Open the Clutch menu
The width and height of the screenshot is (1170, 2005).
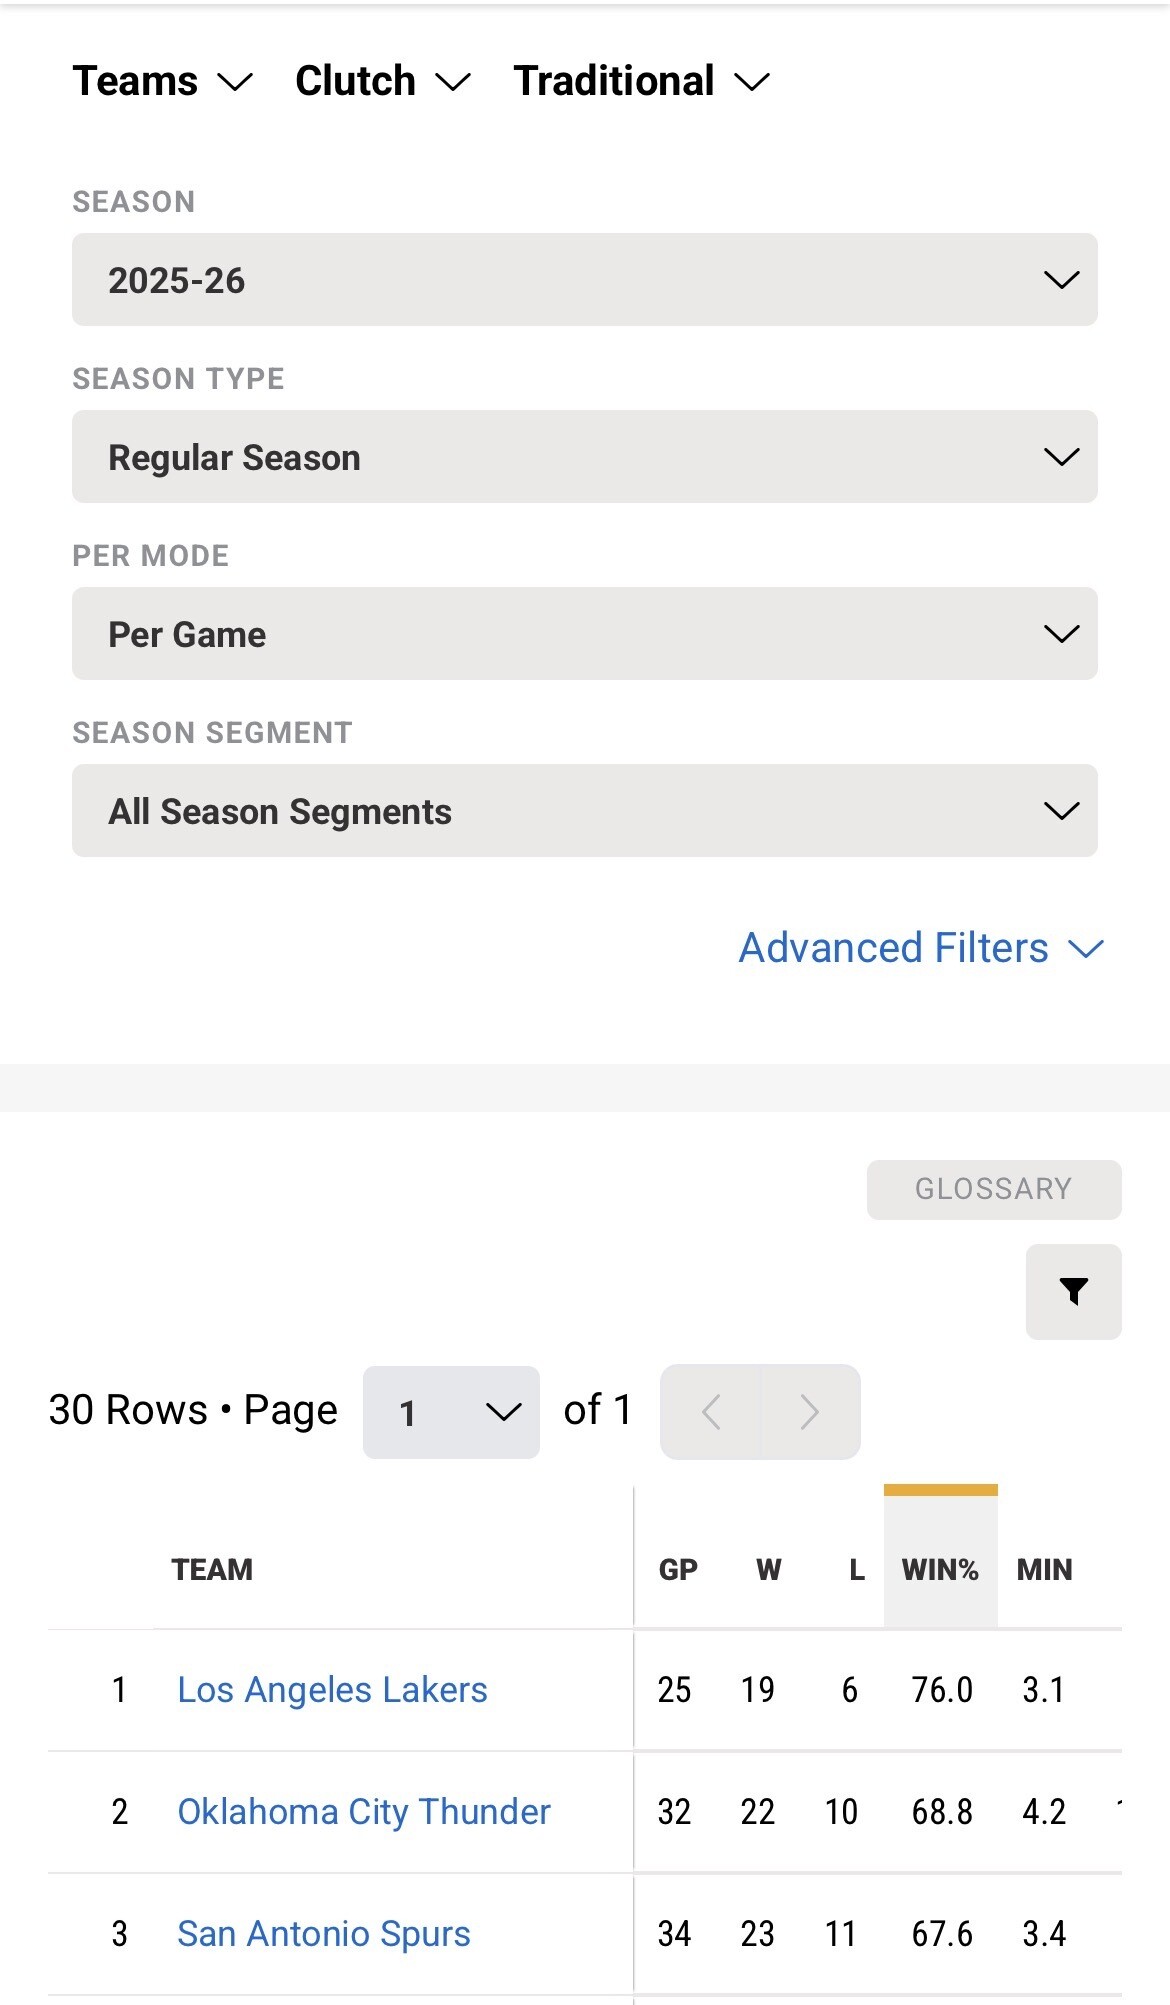tap(382, 81)
